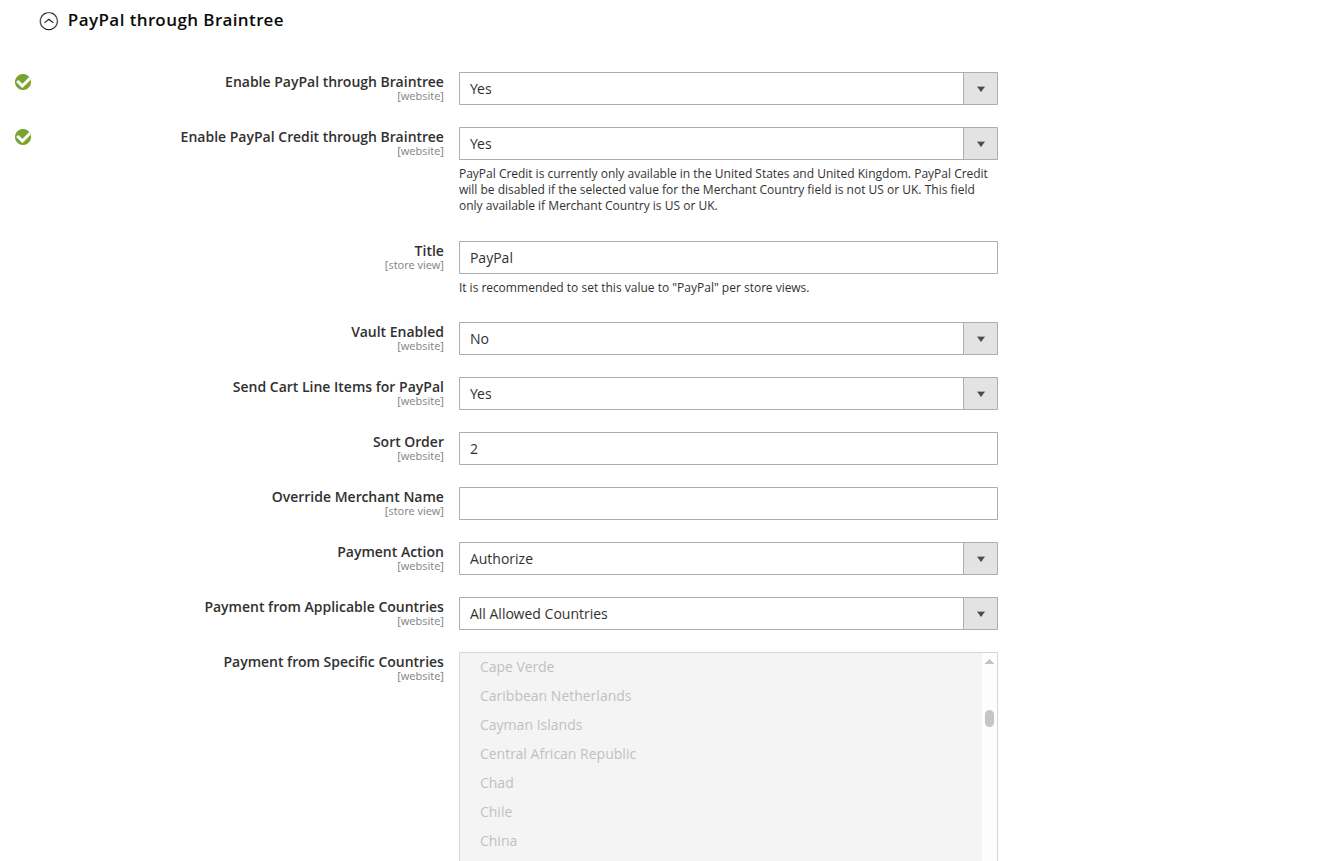Select Cayman Islands in countries list
Viewport: 1332px width, 861px height.
tap(531, 725)
